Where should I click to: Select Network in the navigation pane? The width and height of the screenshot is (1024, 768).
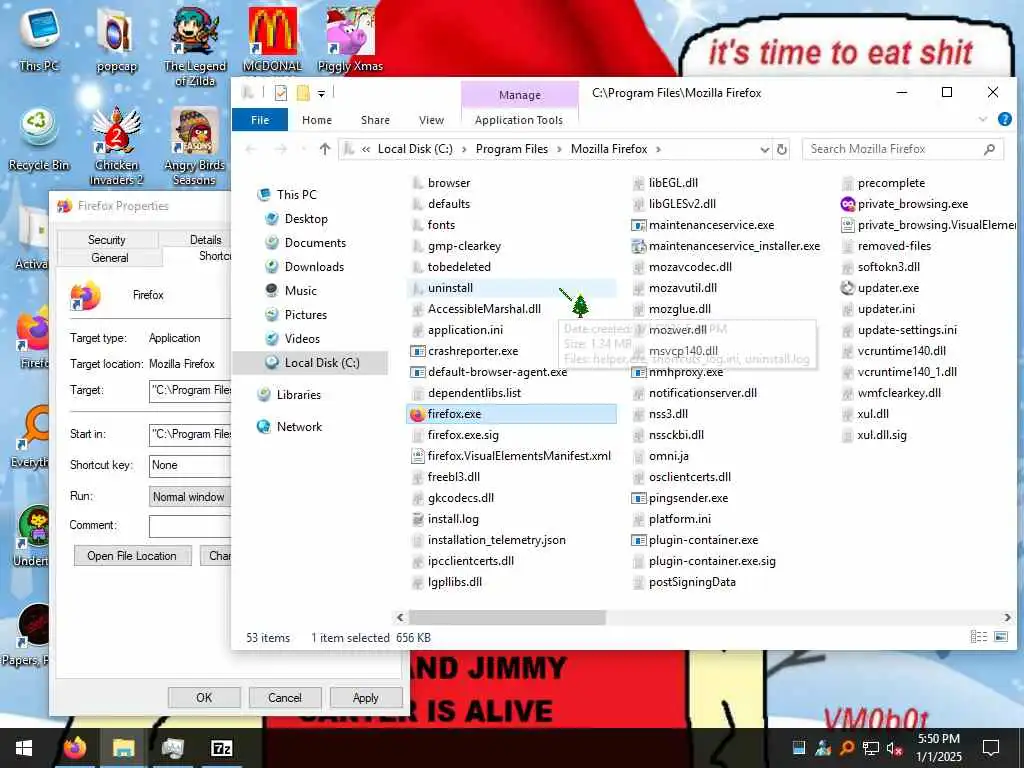pos(290,426)
